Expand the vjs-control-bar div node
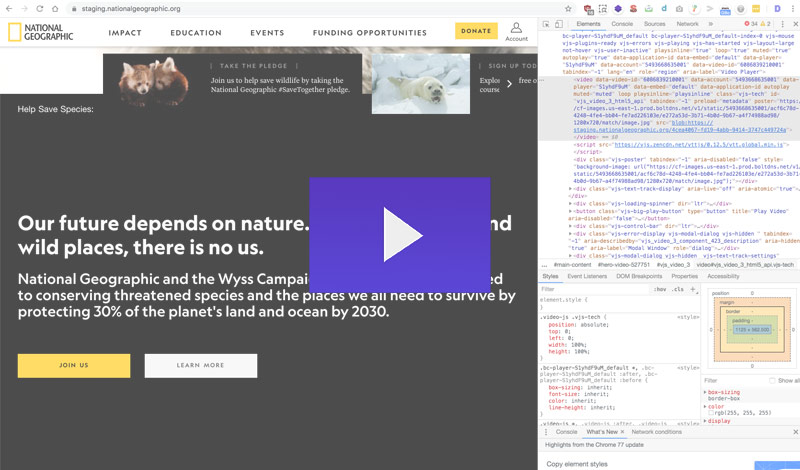 click(571, 226)
